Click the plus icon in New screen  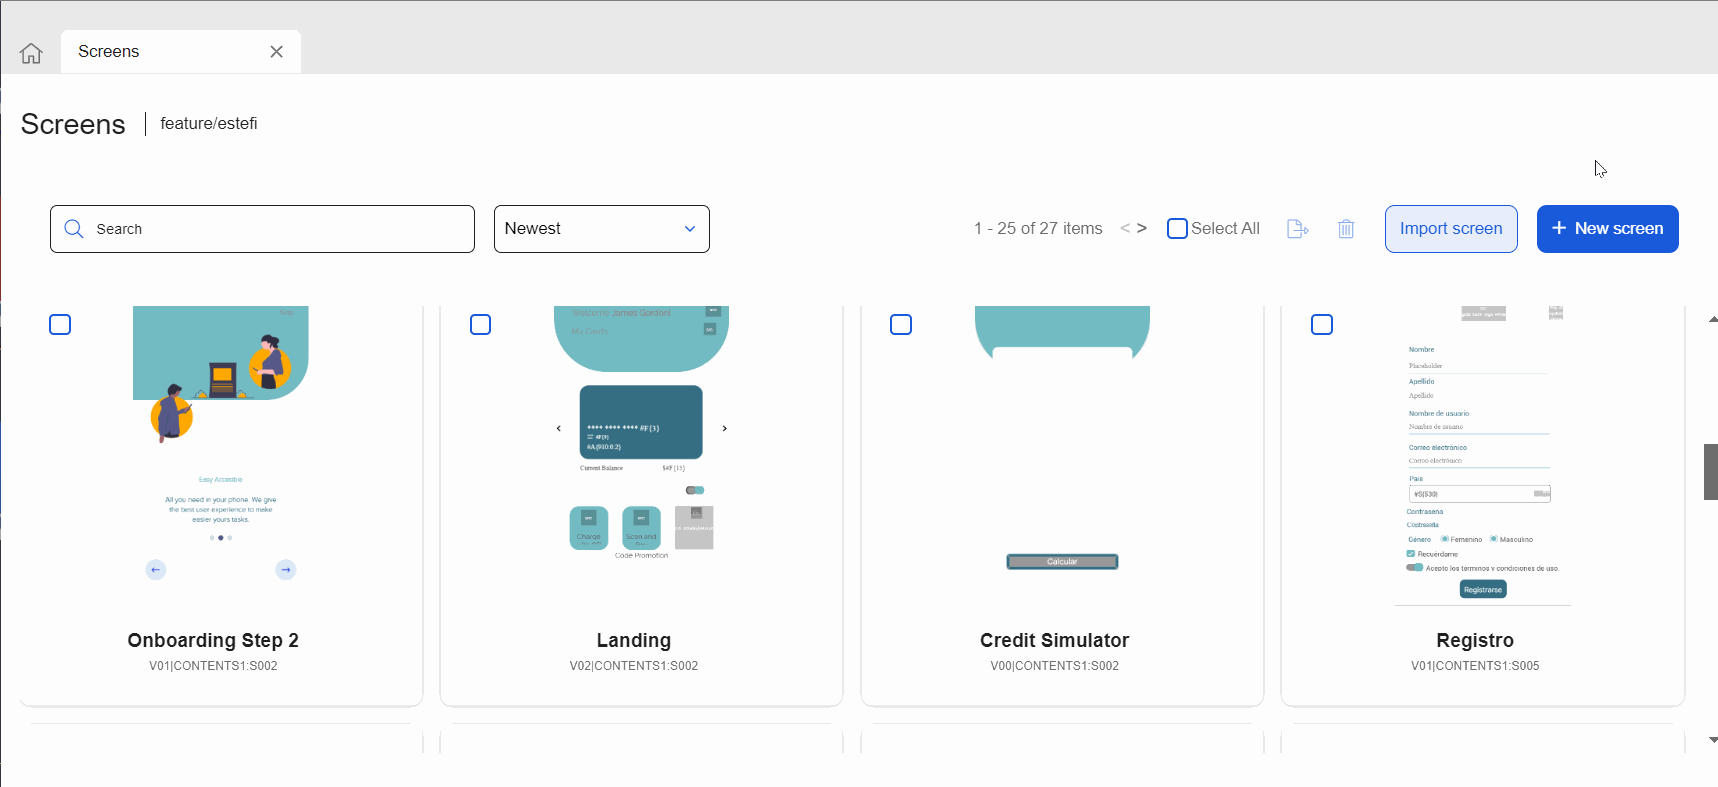coord(1558,228)
